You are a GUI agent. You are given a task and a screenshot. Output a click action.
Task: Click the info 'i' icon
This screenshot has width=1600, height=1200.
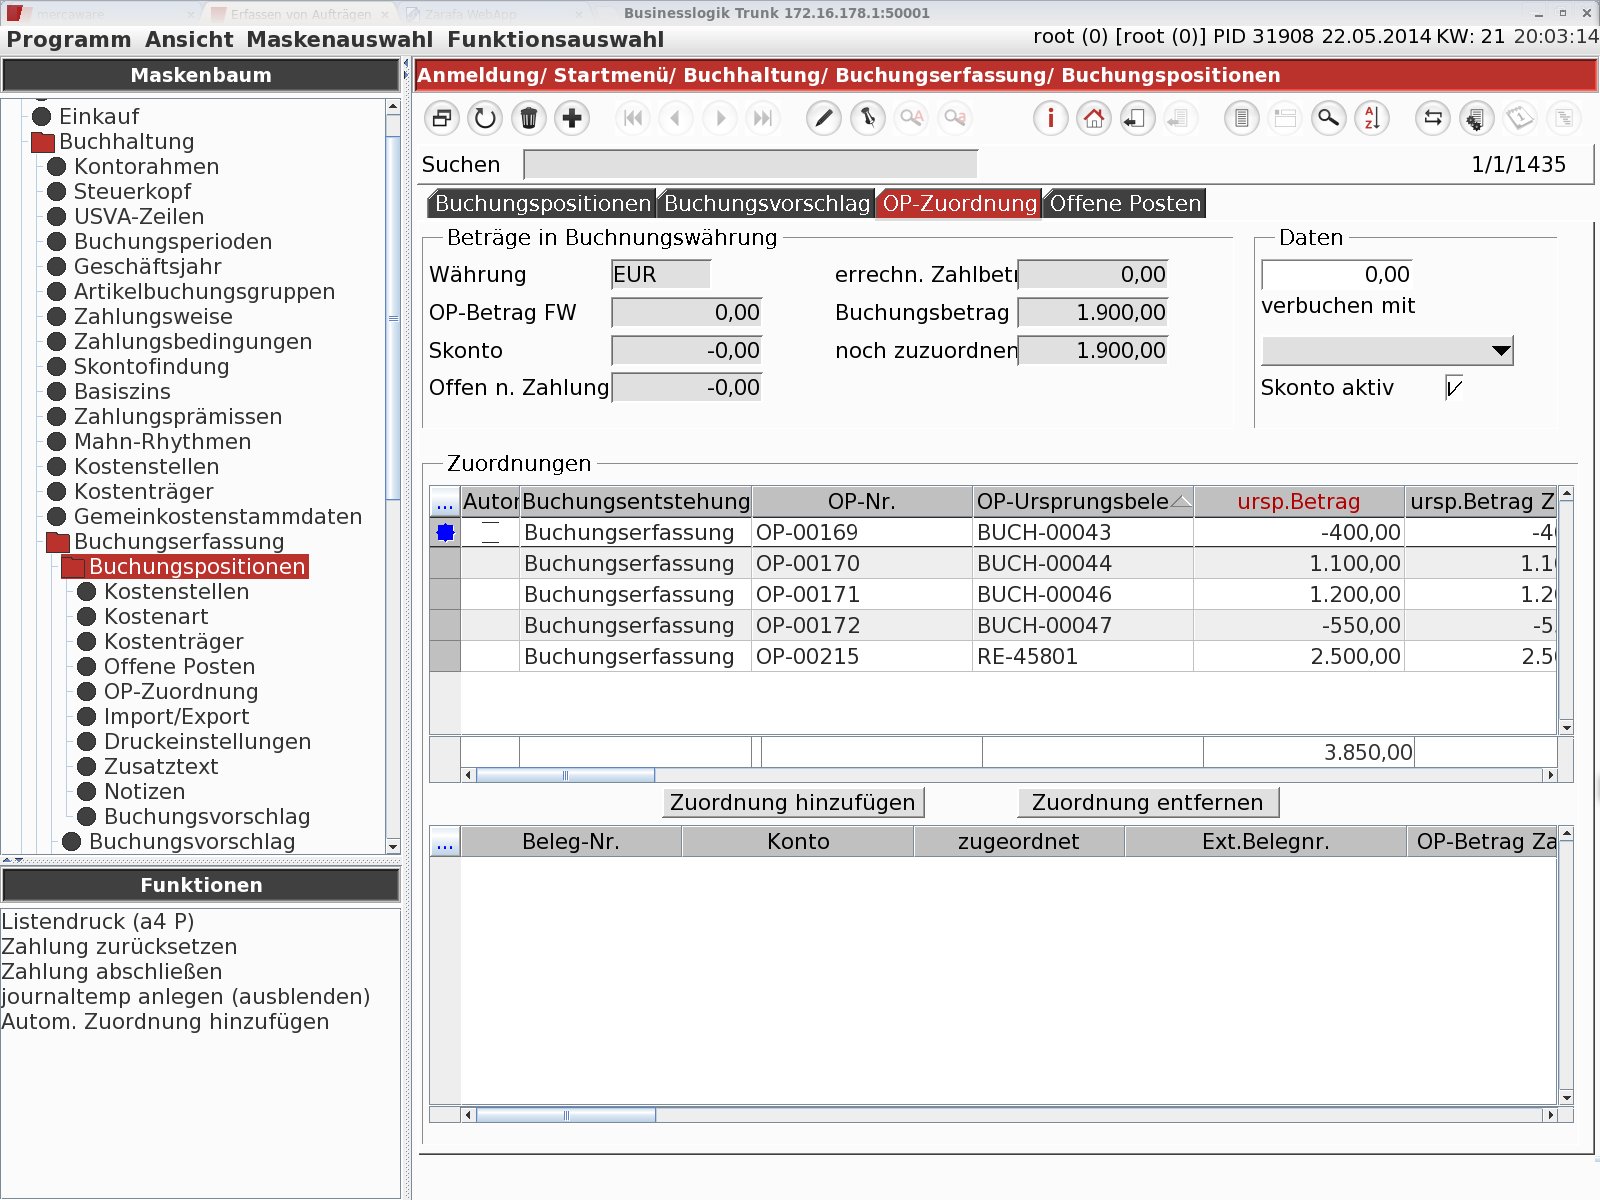point(1051,119)
